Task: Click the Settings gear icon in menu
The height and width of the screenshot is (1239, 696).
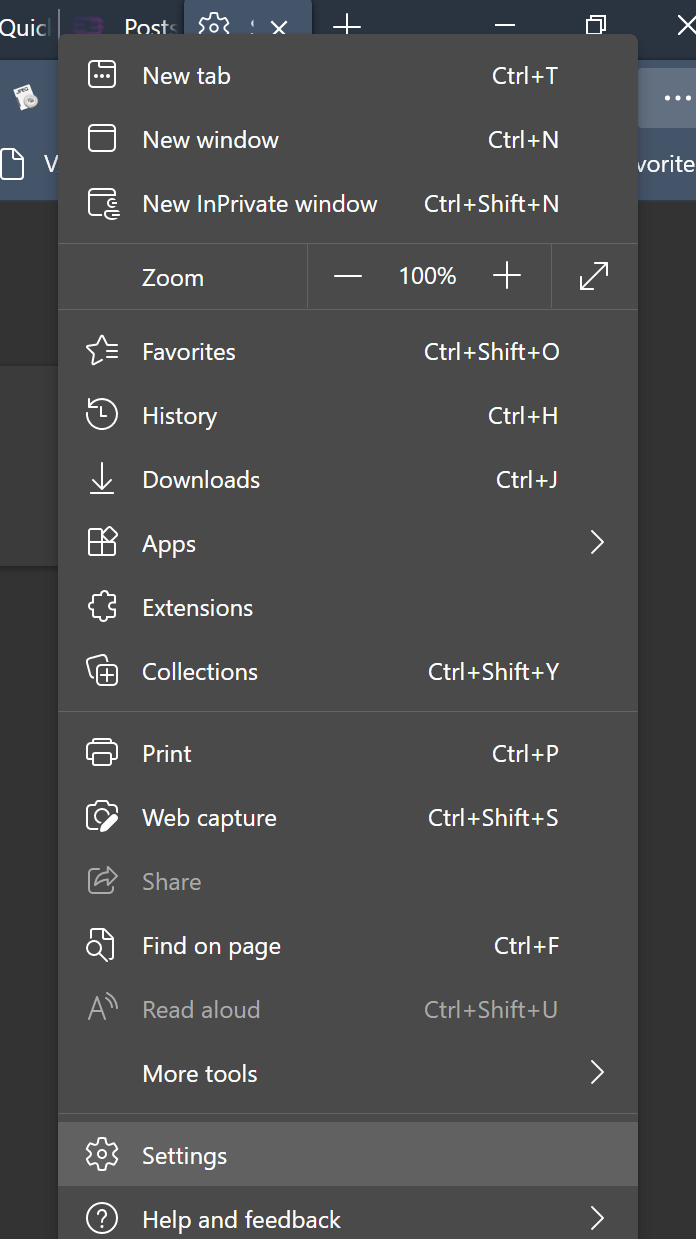Action: (x=102, y=1155)
